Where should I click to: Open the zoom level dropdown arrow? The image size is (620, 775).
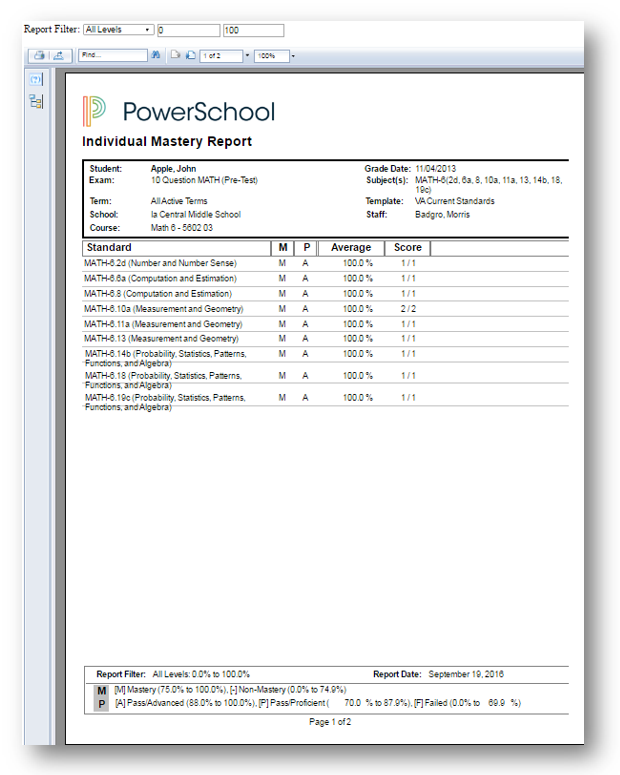[293, 56]
